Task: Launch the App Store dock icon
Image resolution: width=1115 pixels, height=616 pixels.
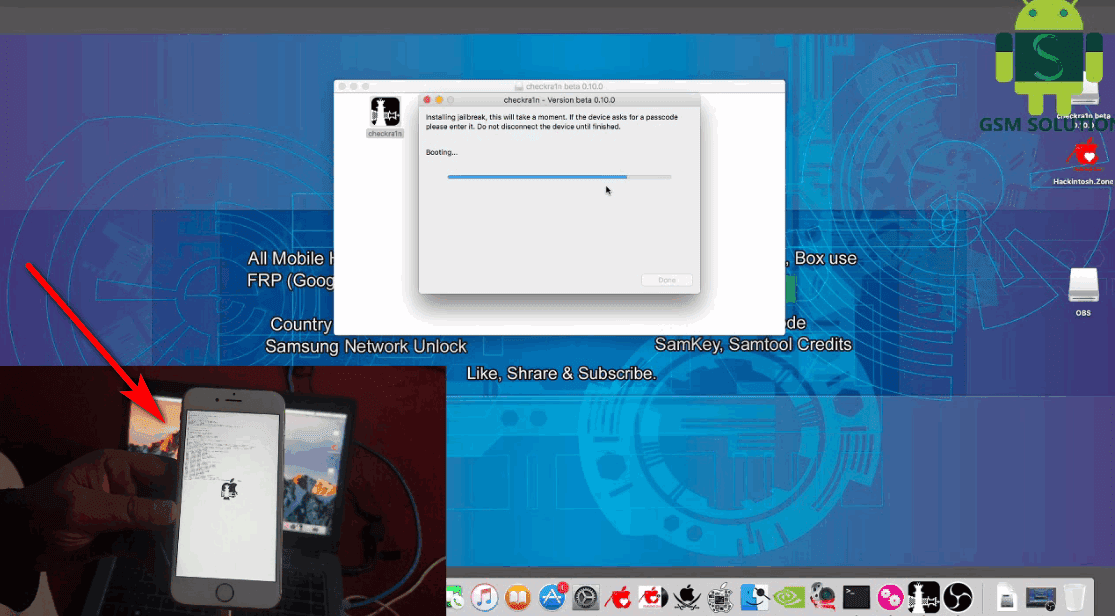Action: tap(552, 598)
